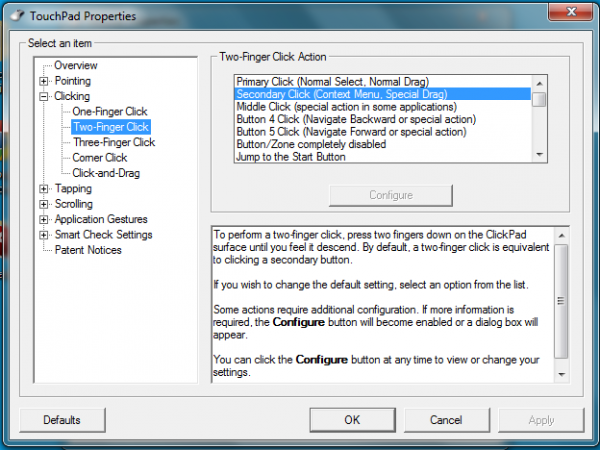Choose Button 5 Click (Navigate Forward)
Viewport: 600px width, 450px height.
[x=383, y=132]
